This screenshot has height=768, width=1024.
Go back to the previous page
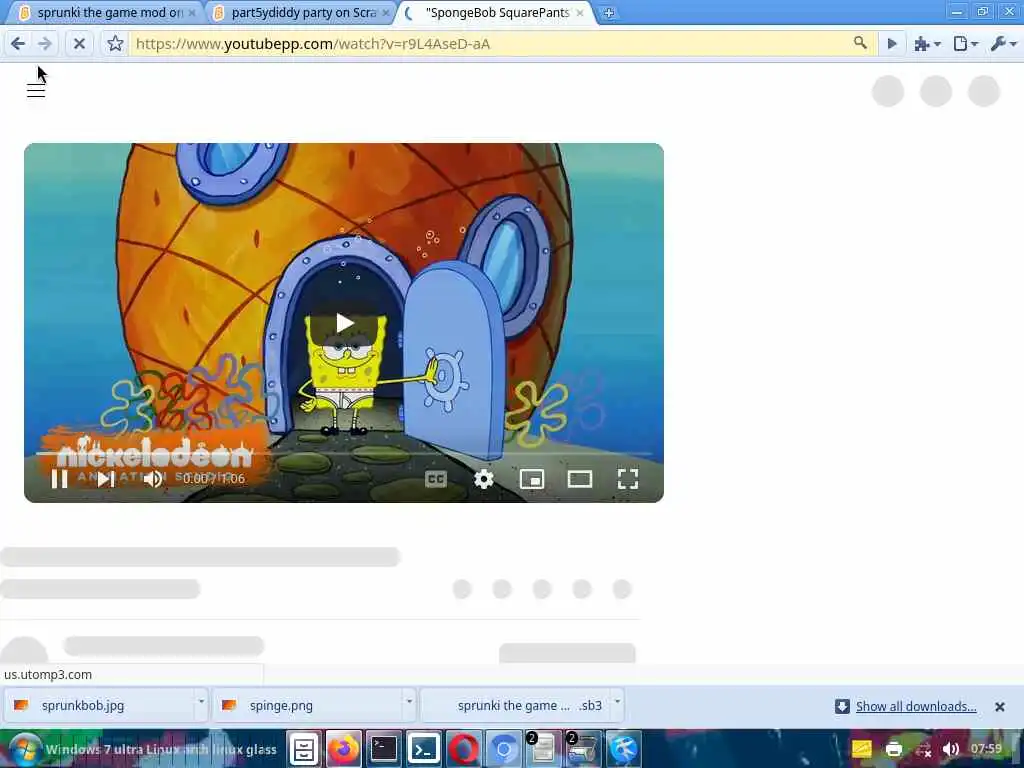click(18, 44)
